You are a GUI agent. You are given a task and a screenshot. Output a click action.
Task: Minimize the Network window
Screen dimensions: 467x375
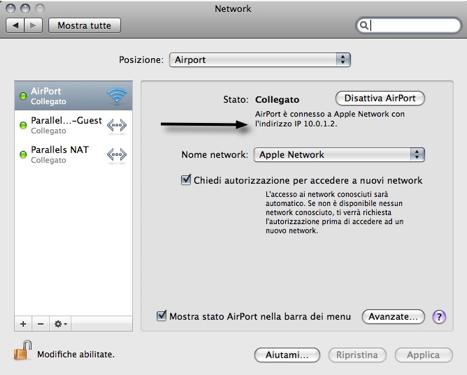tap(25, 8)
